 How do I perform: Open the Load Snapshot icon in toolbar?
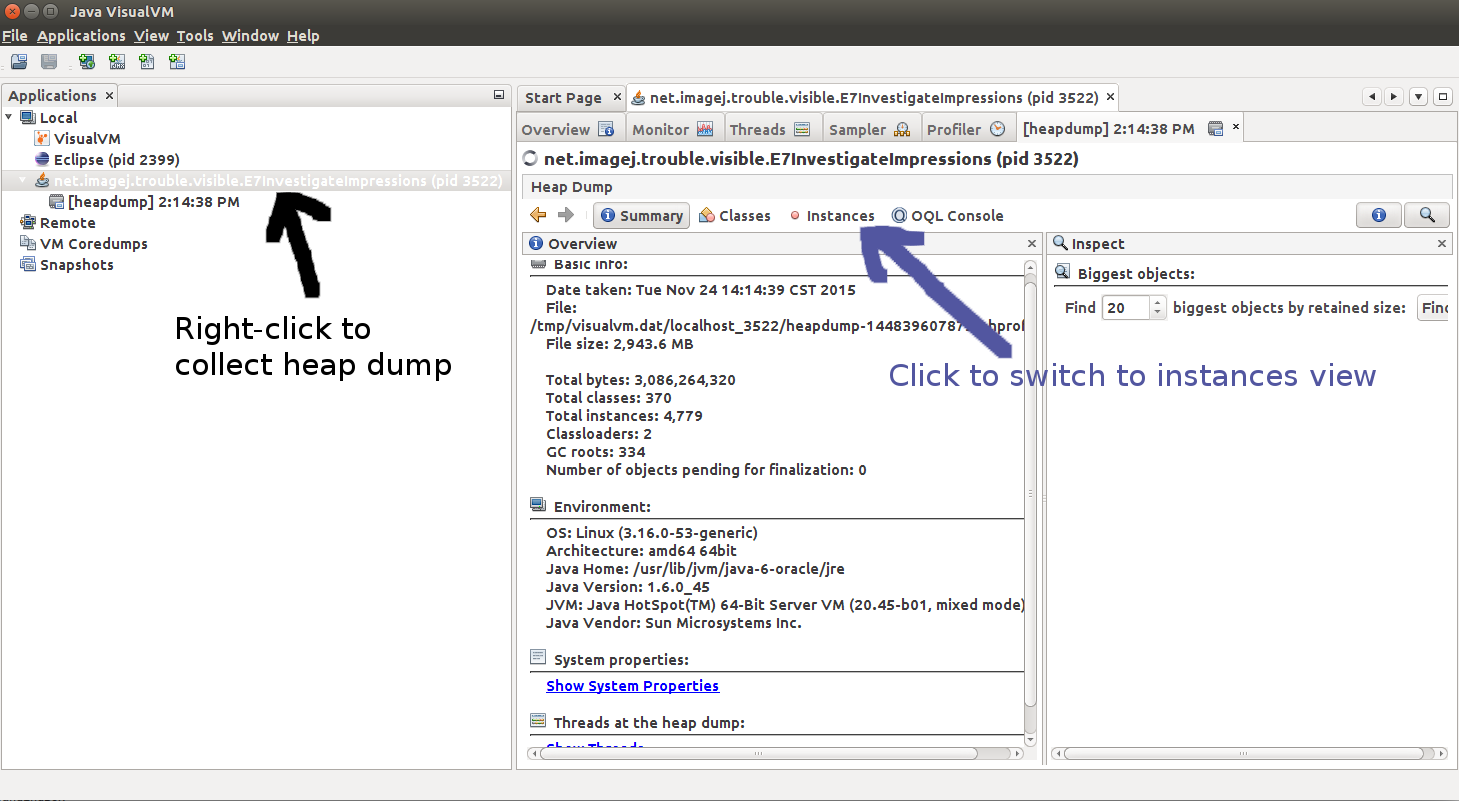pyautogui.click(x=18, y=61)
